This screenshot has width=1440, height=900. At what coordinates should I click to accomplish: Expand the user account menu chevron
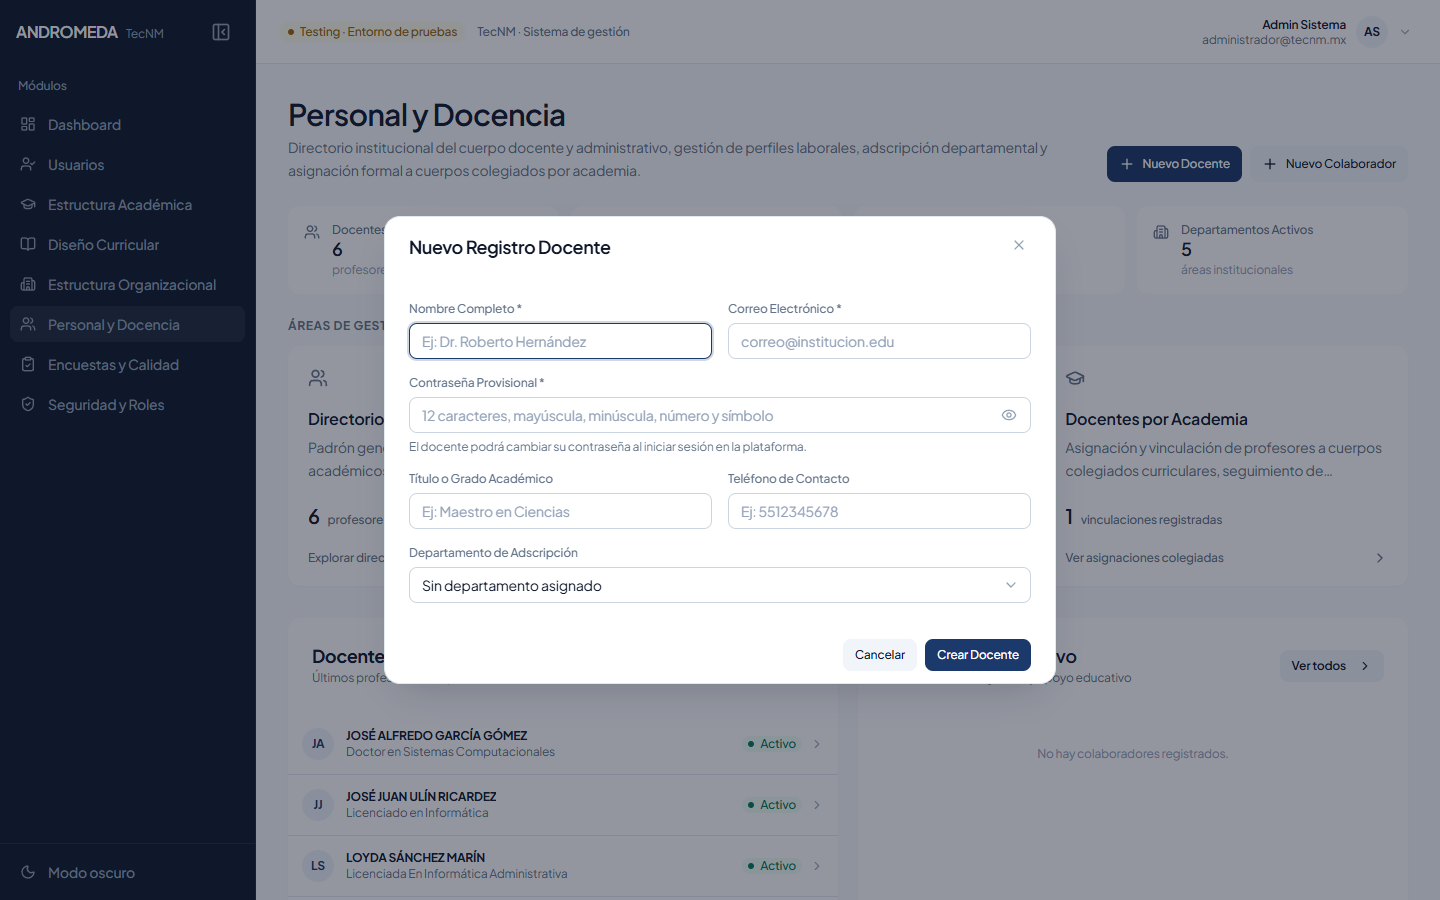point(1405,32)
